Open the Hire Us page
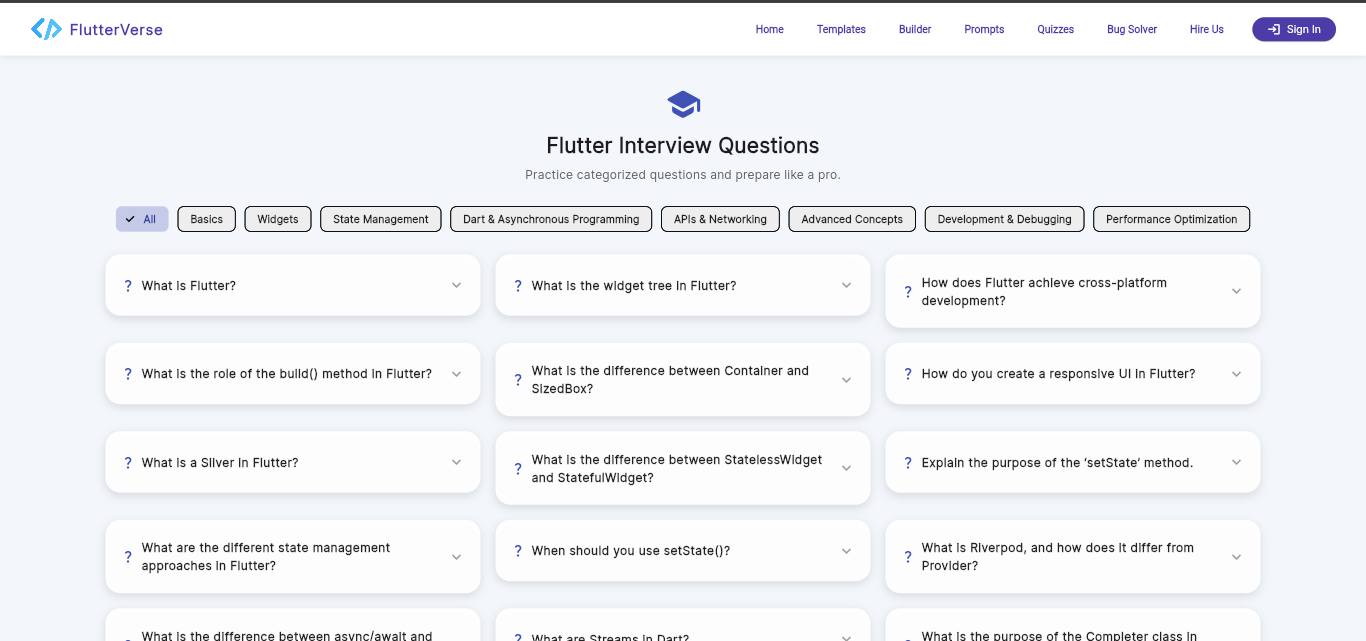Screen dimensions: 1366x641 coord(1206,29)
